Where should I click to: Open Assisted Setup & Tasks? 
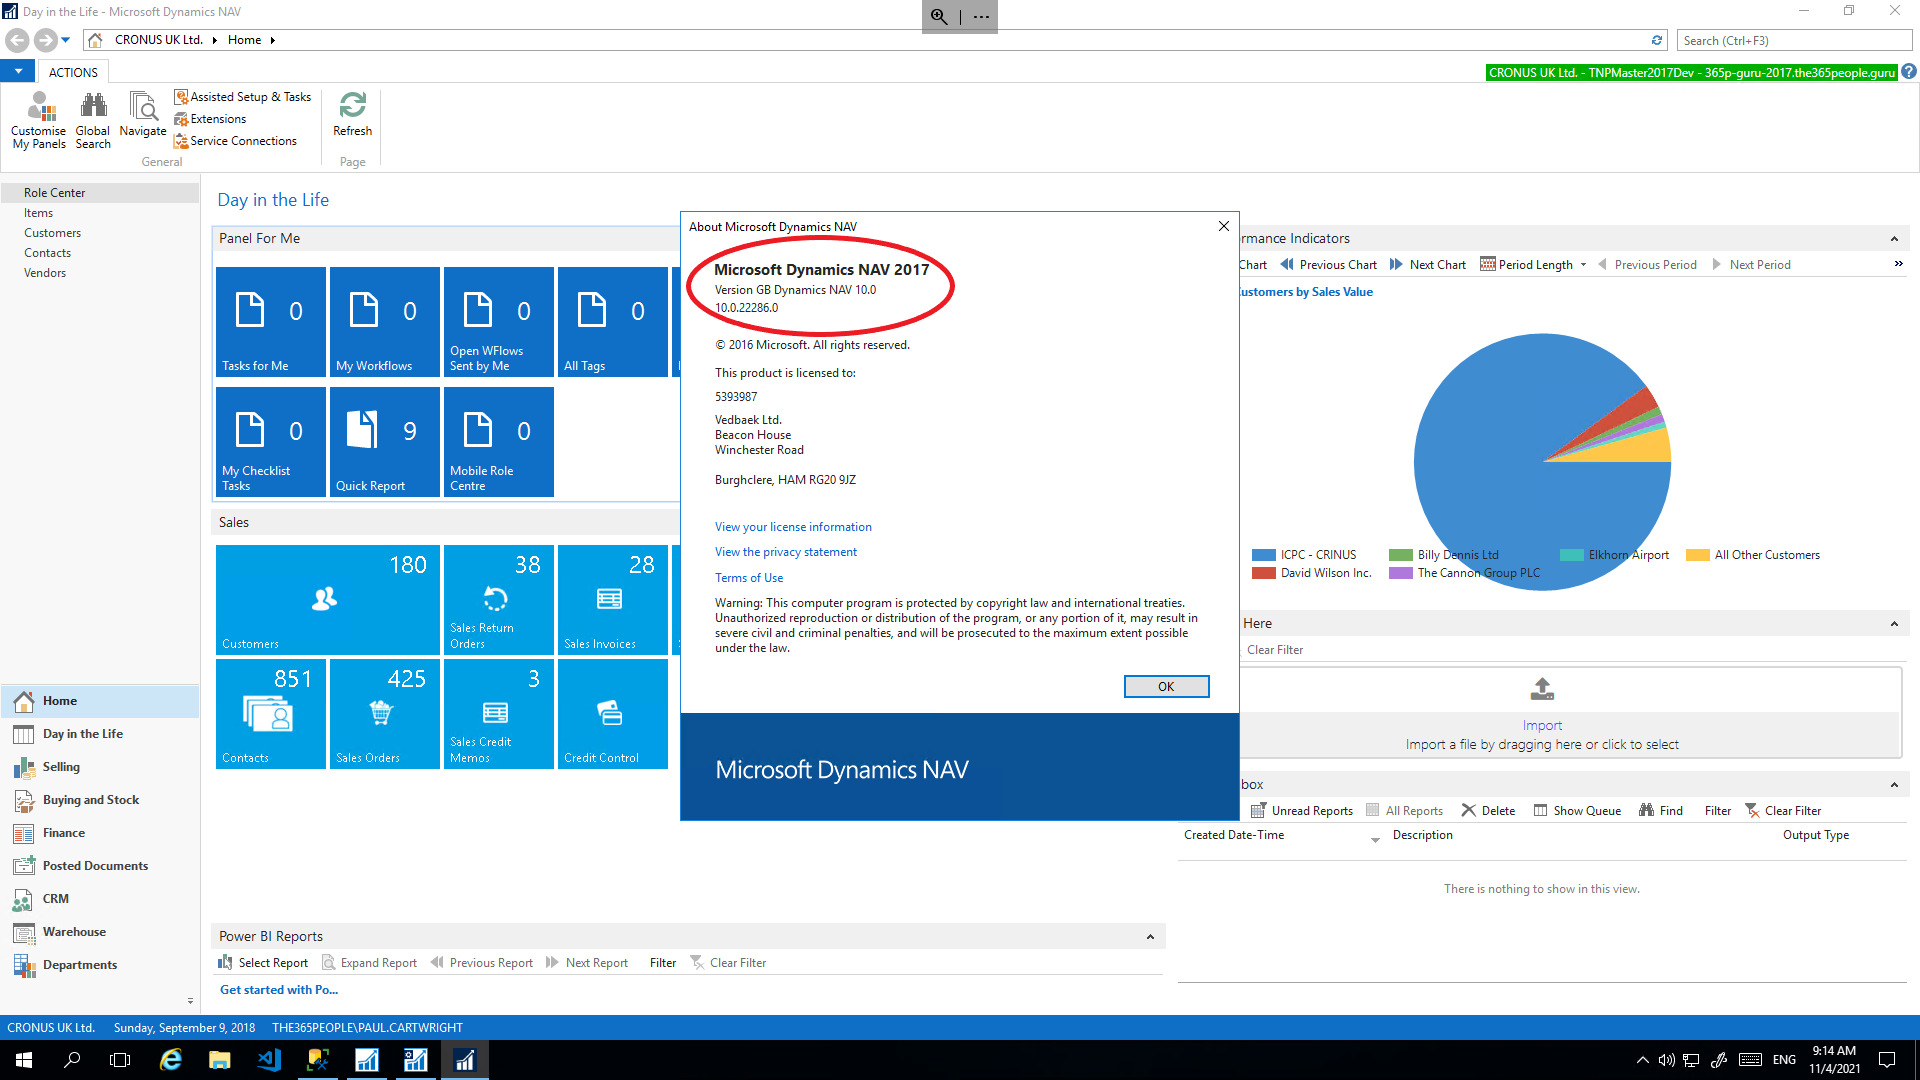pos(243,96)
